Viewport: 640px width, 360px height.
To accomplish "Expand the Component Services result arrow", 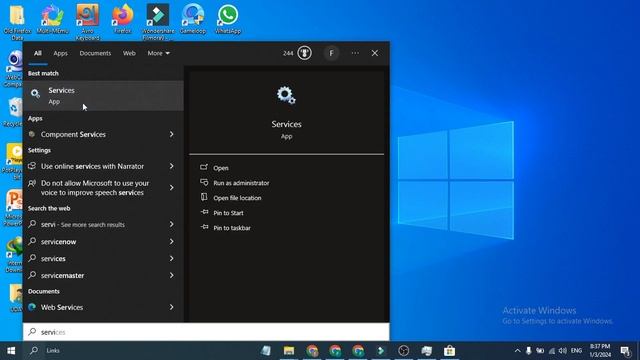I will [171, 134].
